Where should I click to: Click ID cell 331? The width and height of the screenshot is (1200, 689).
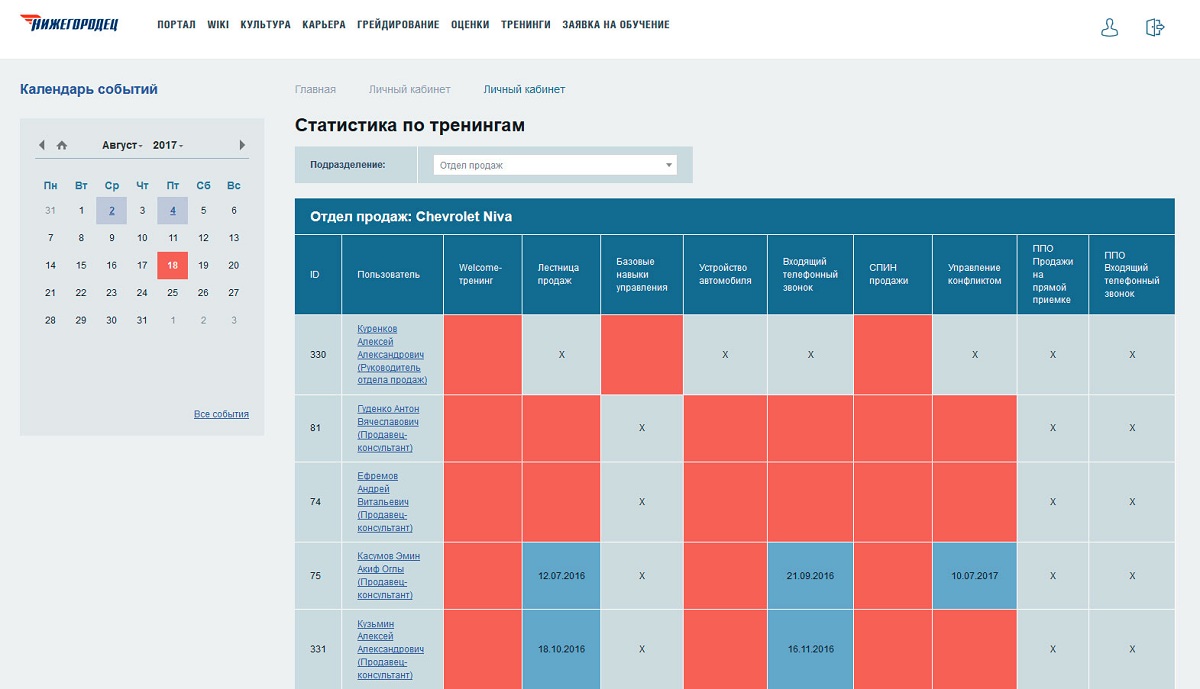tap(318, 650)
